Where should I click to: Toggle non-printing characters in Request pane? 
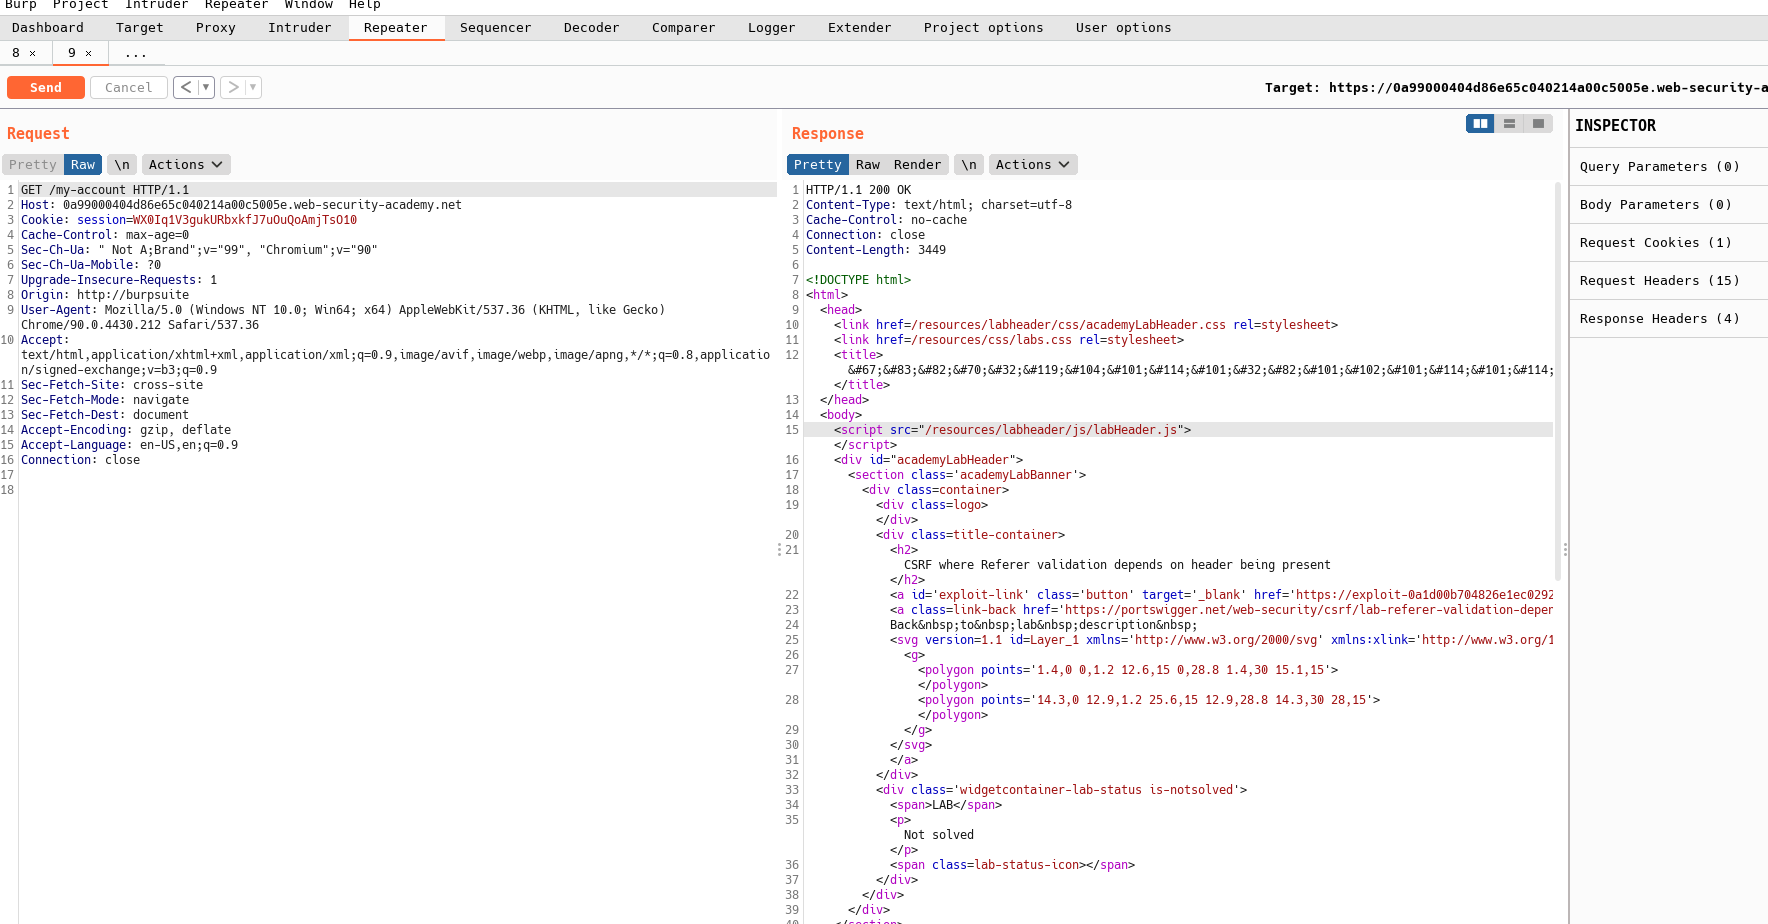pos(122,165)
